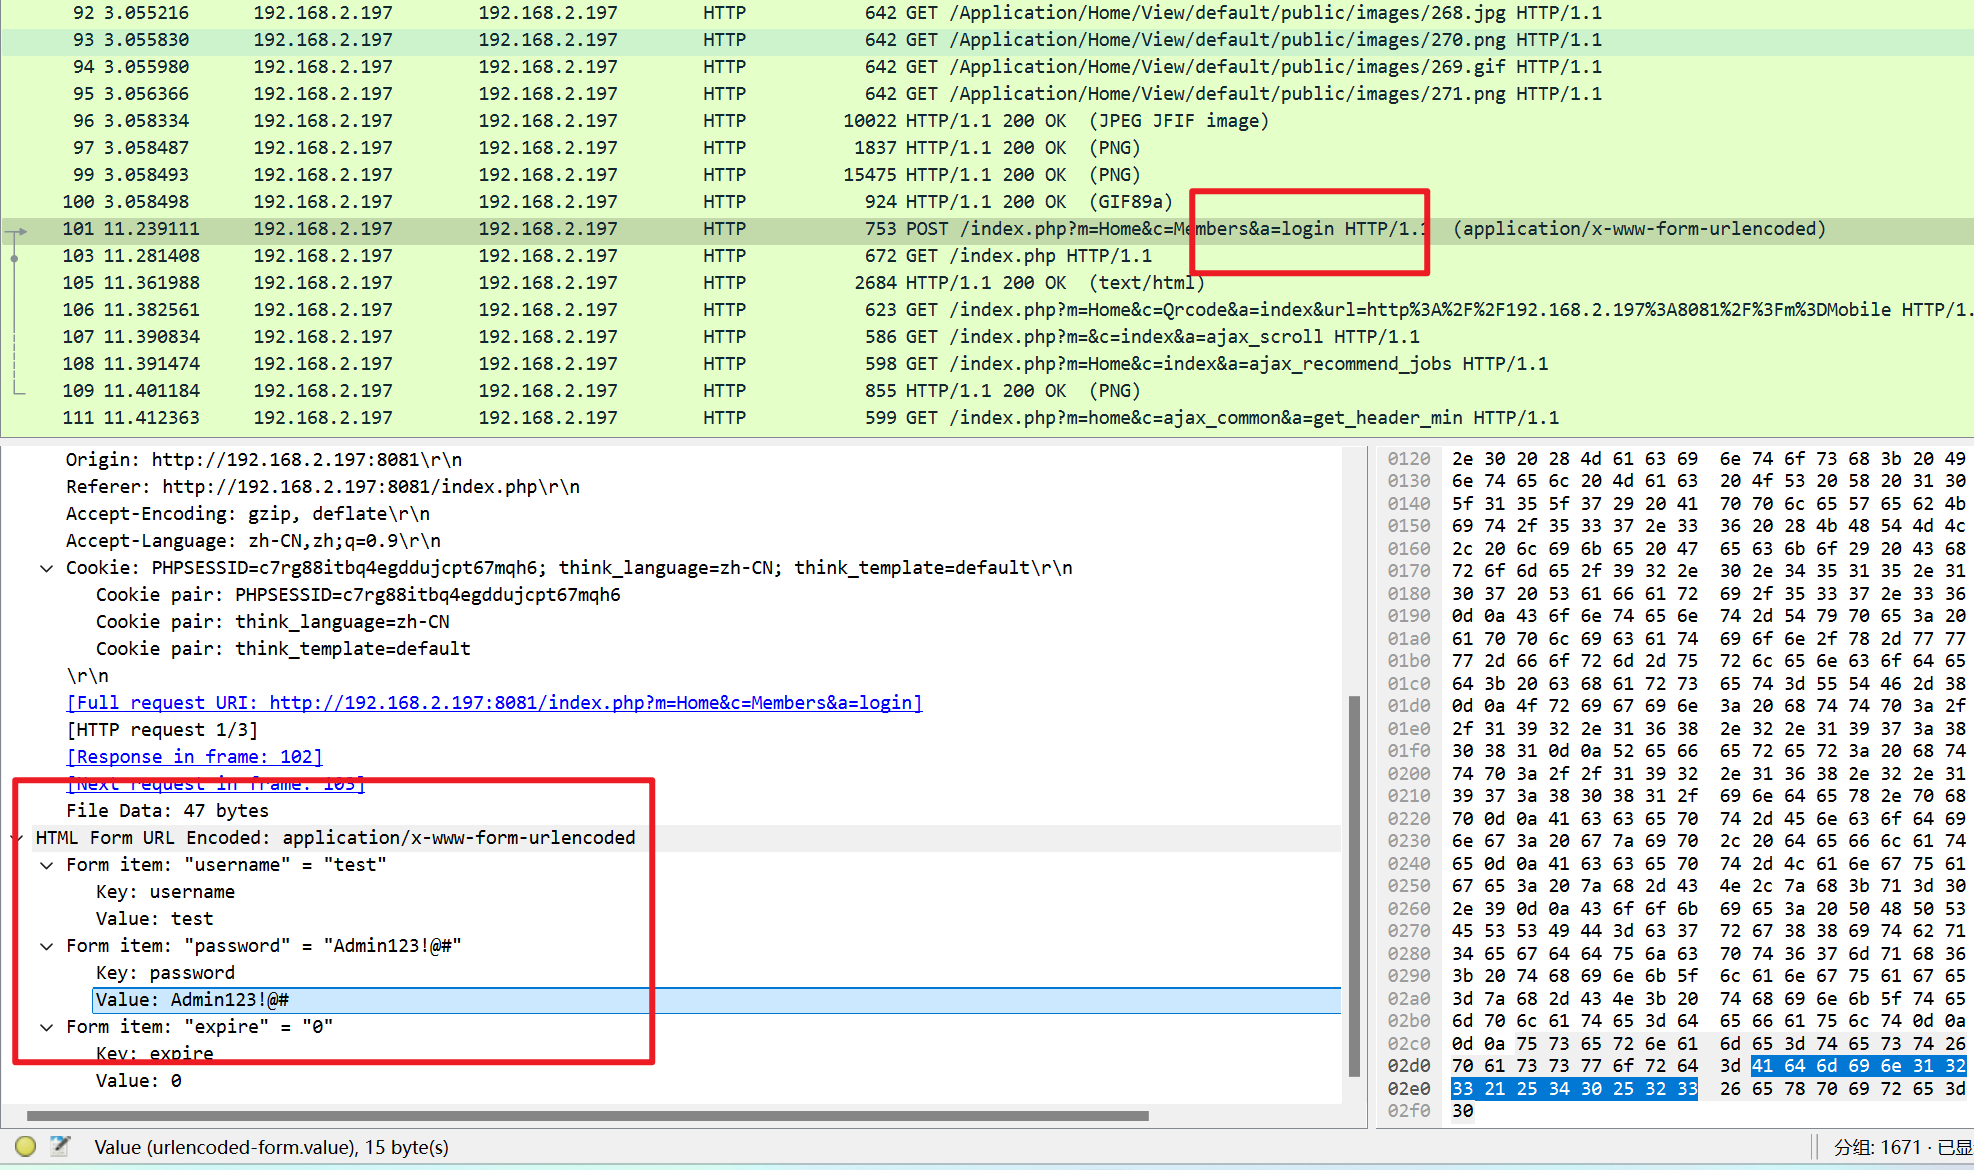The image size is (1974, 1170).
Task: Select packet 99 PNG response of 15475 bytes
Action: [x=987, y=175]
